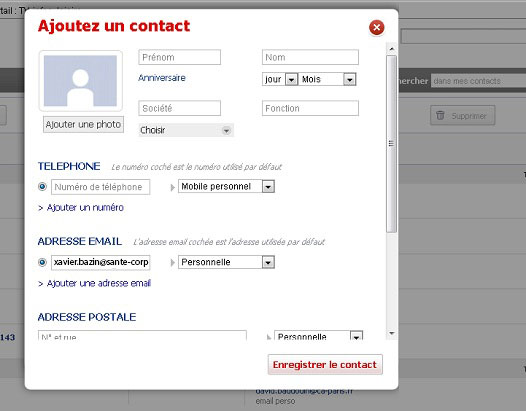Open the jour birthday dropdown
The height and width of the screenshot is (411, 526).
(280, 79)
